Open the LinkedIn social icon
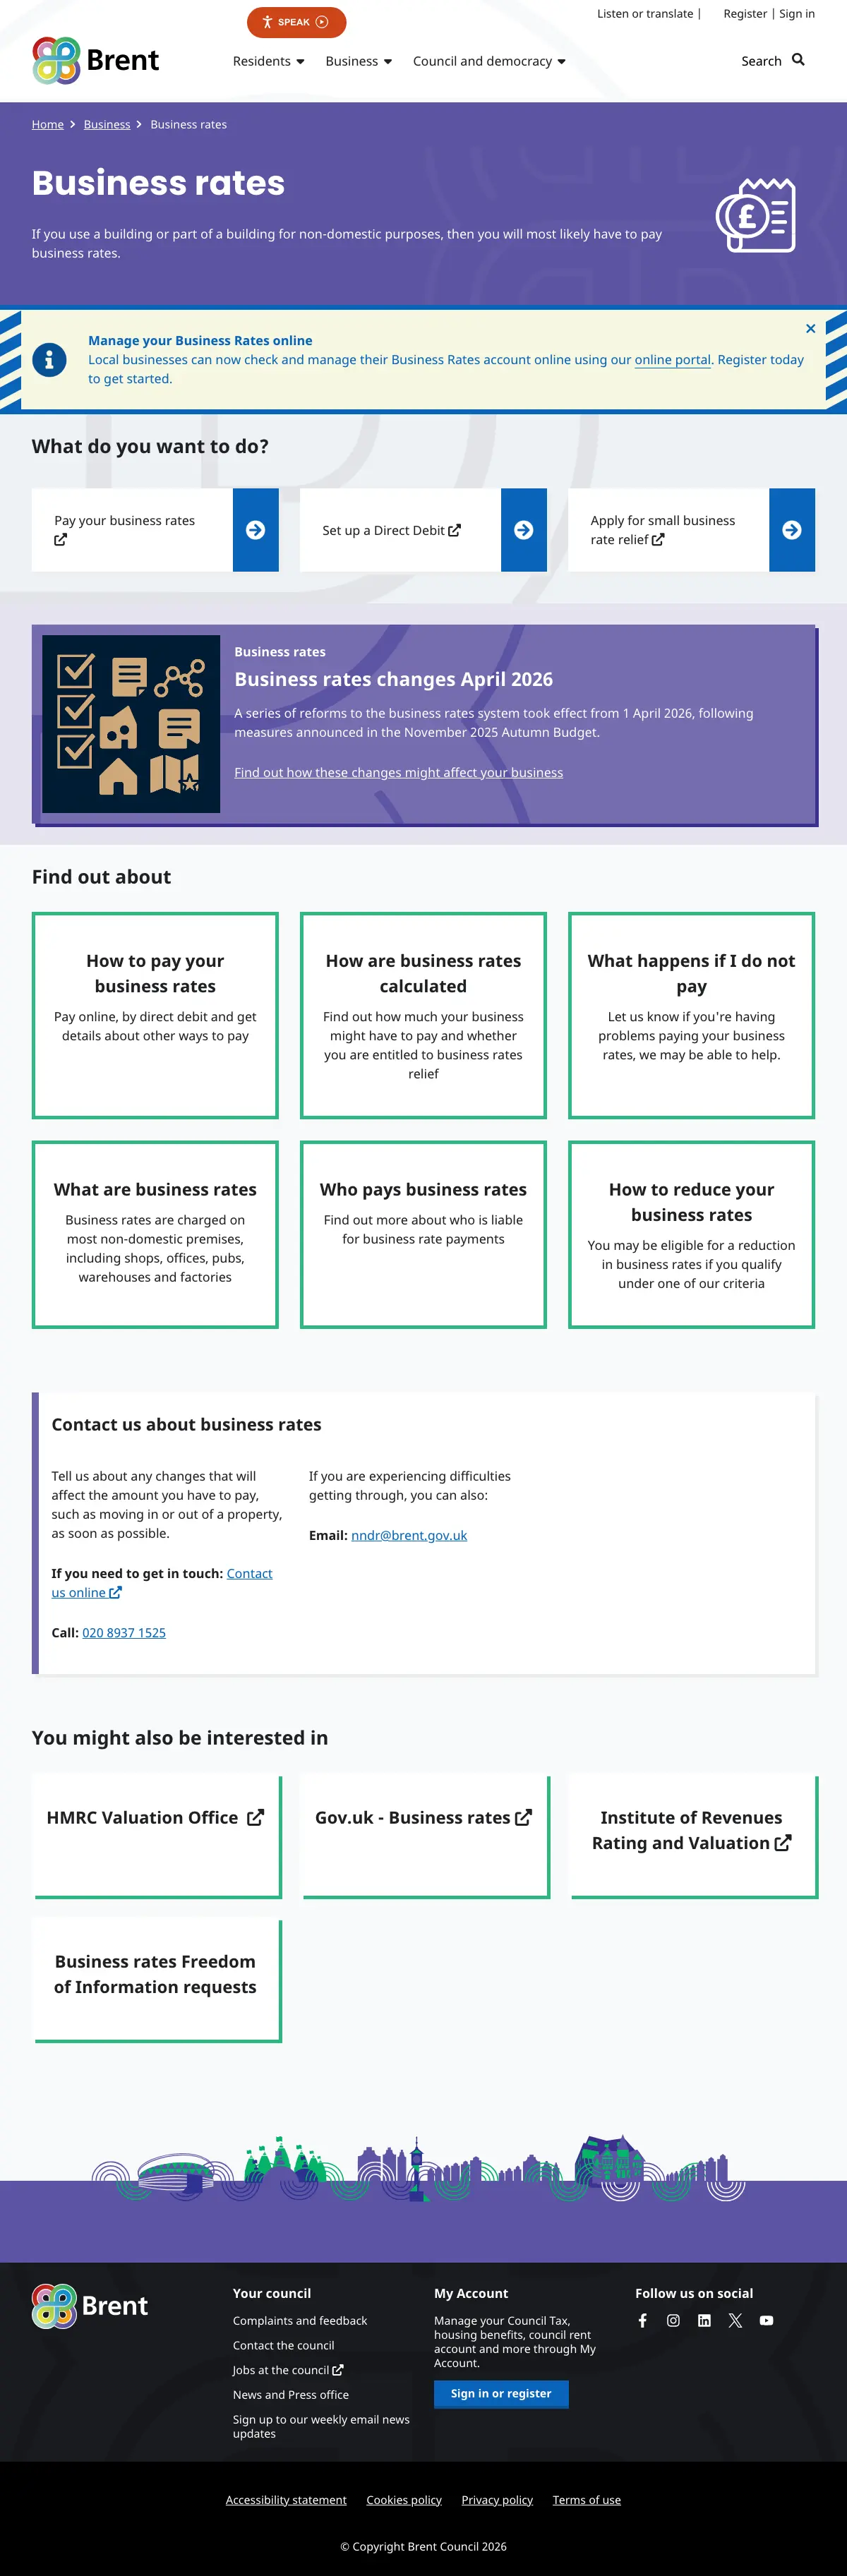The height and width of the screenshot is (2576, 847). tap(704, 2320)
